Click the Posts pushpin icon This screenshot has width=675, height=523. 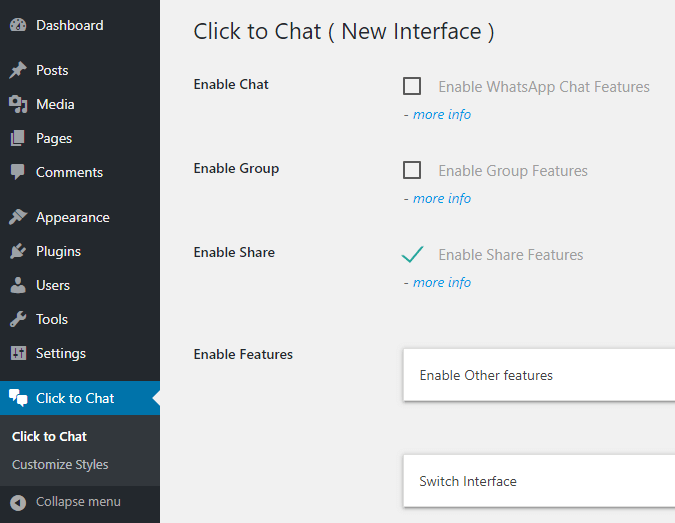click(18, 70)
